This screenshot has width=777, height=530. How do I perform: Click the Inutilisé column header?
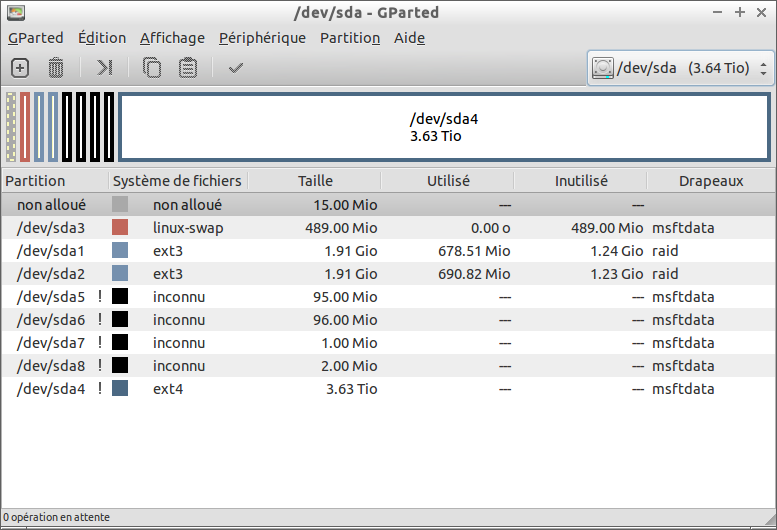click(x=581, y=181)
